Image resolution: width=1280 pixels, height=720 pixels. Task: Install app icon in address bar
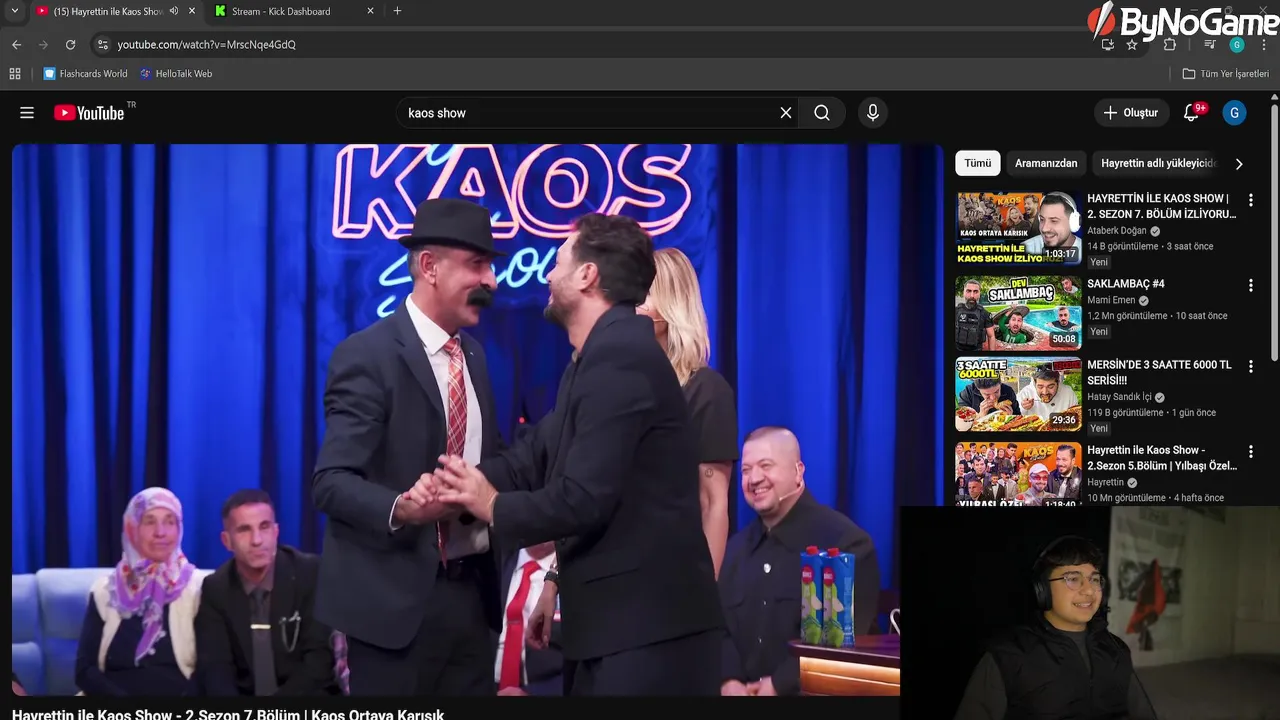coord(1107,44)
